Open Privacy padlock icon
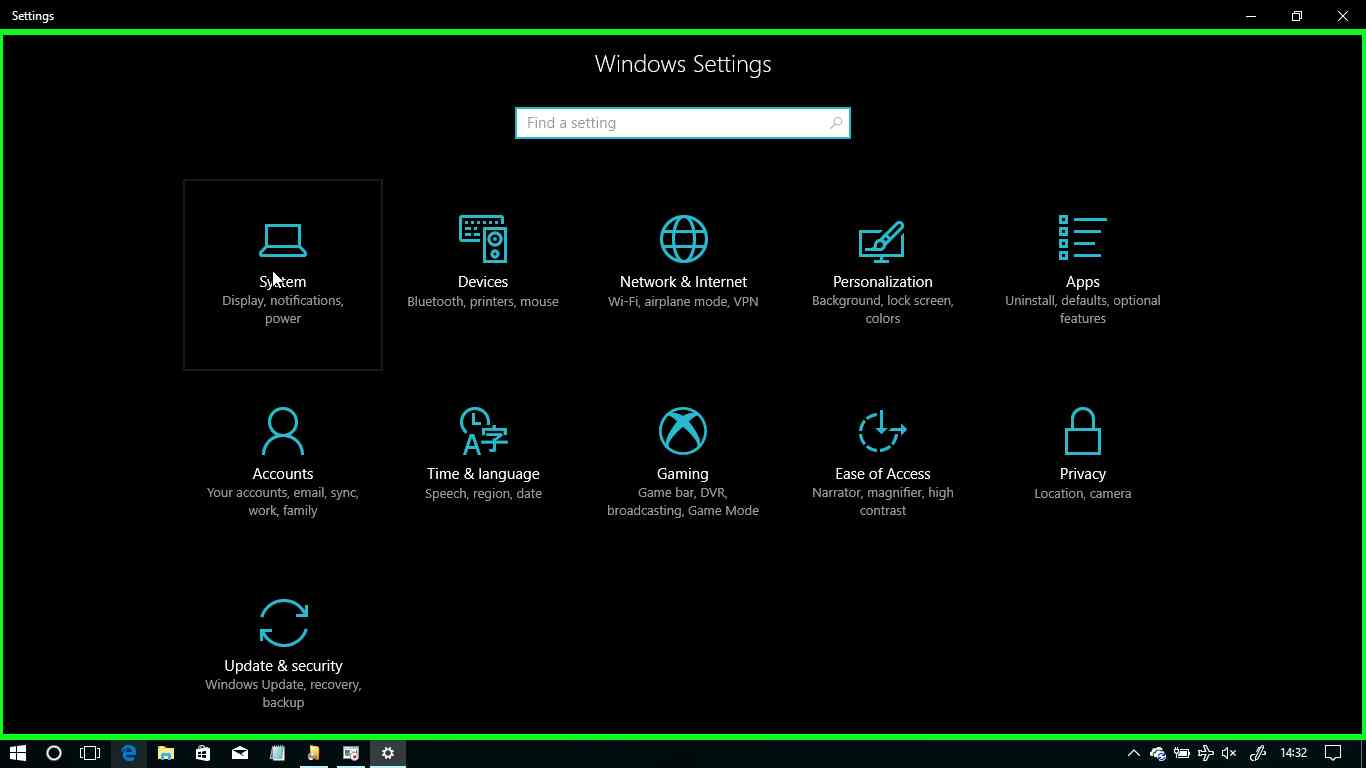 click(1083, 431)
